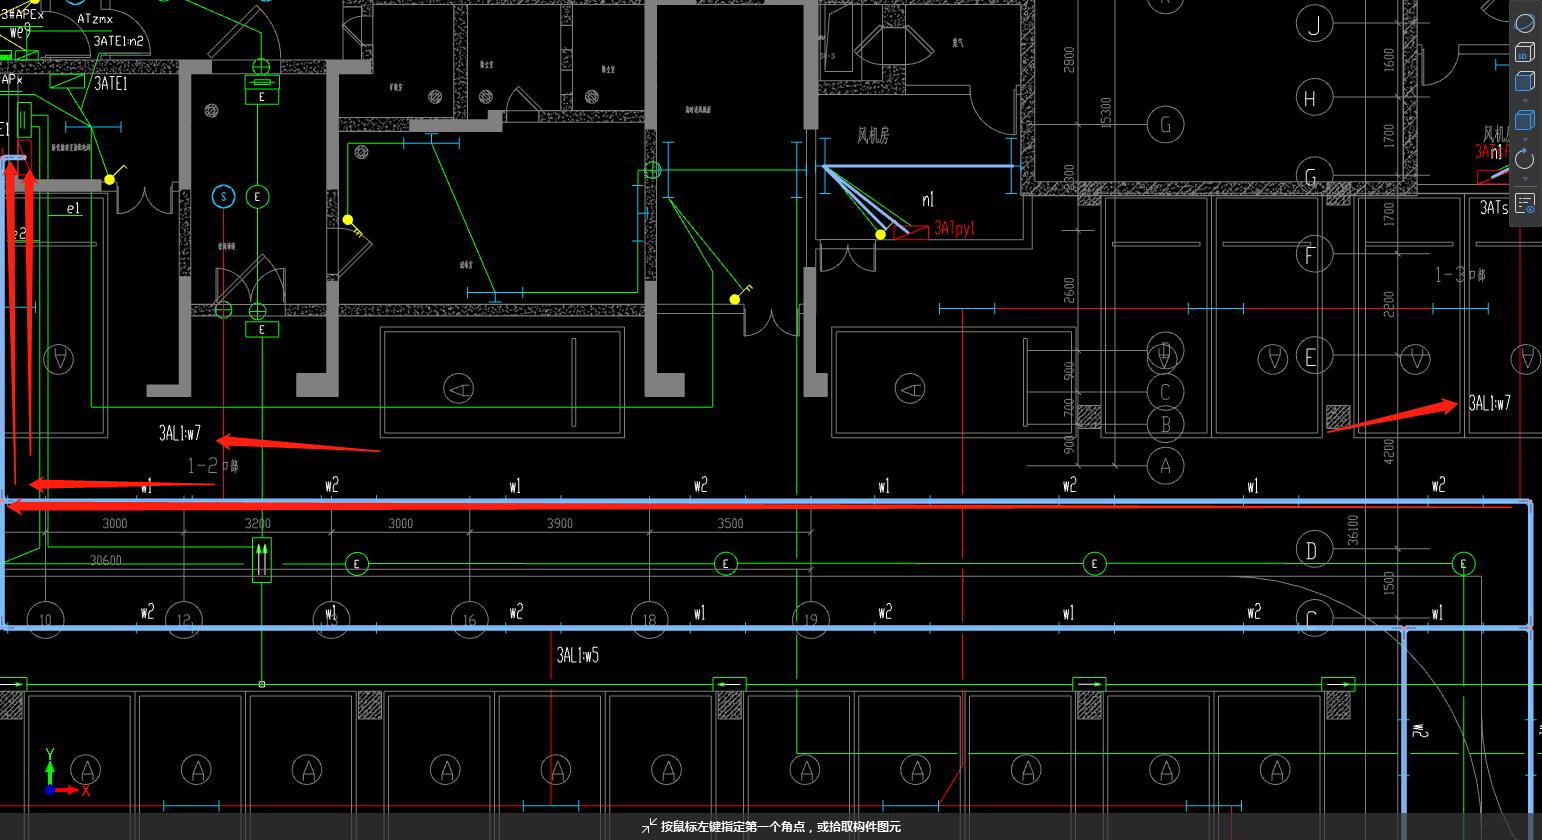
Task: Expand the dropdown under the rotate icon
Action: tap(1524, 177)
